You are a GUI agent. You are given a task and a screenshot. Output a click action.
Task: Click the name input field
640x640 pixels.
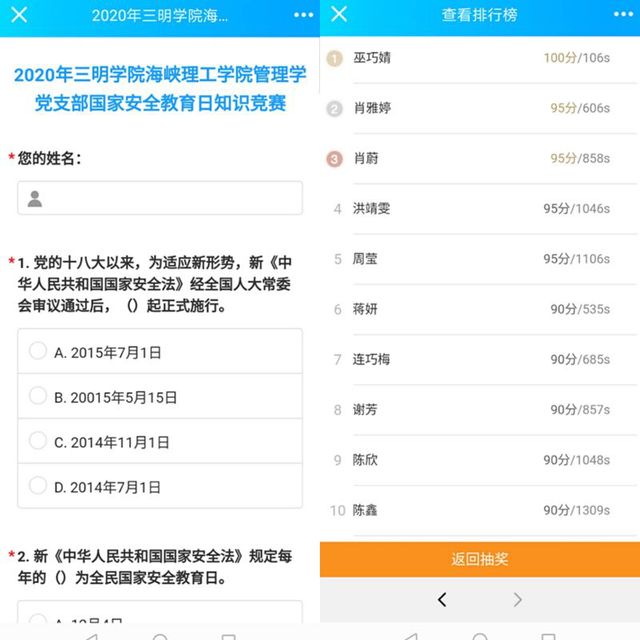click(160, 198)
